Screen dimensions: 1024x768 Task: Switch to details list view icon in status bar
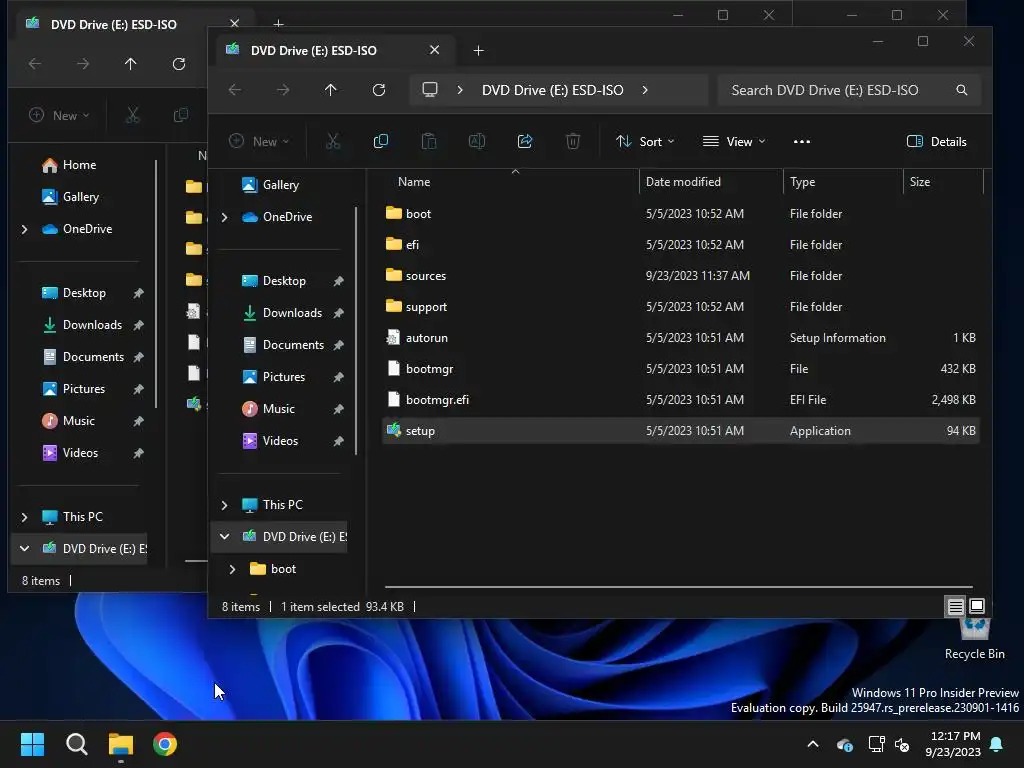pos(955,606)
